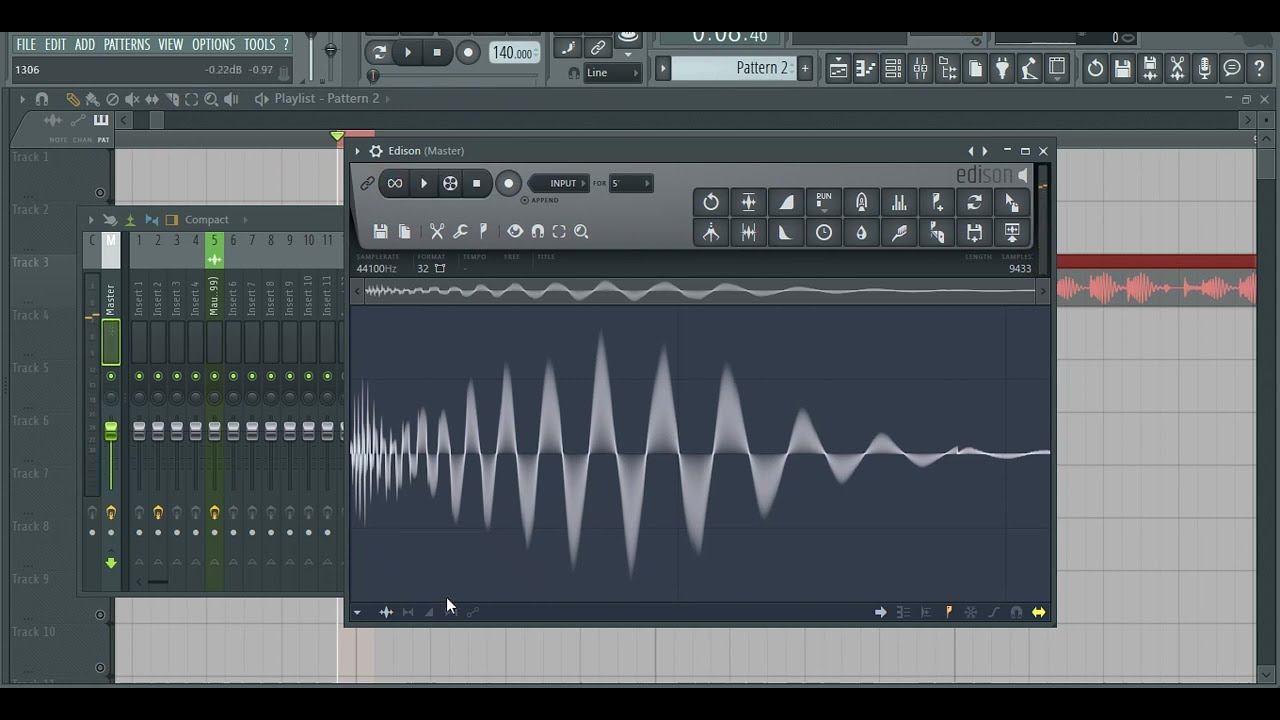Open the Playlist view icon
The height and width of the screenshot is (720, 1280).
click(x=839, y=68)
